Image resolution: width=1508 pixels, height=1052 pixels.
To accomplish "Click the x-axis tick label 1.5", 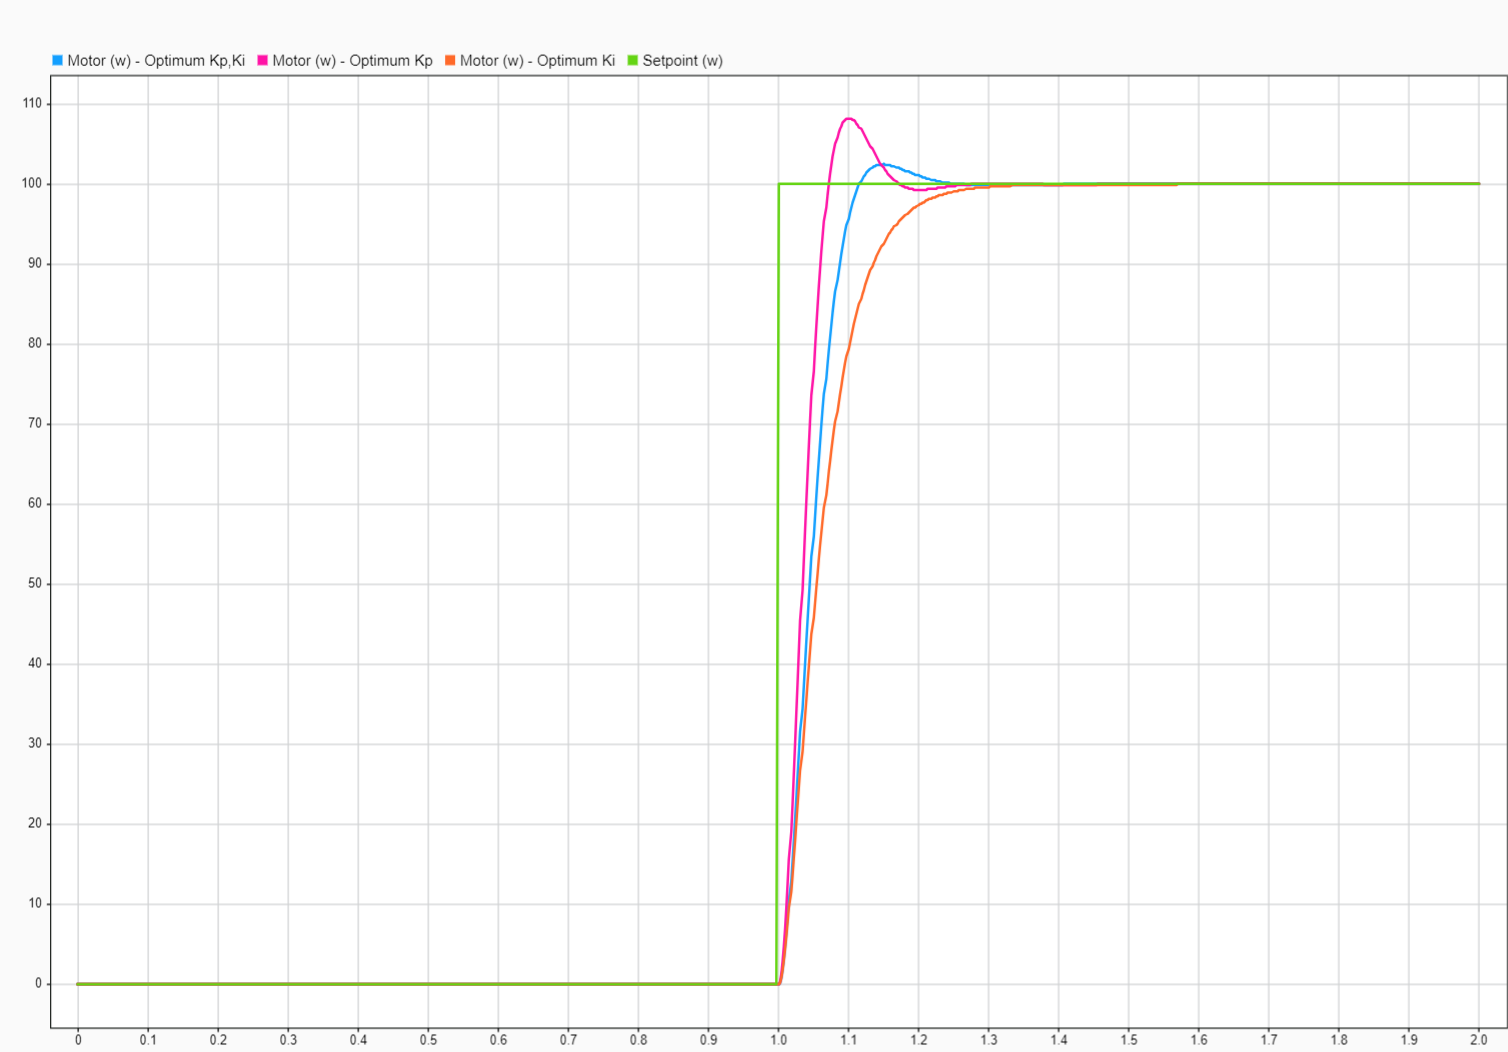I will click(1128, 1040).
